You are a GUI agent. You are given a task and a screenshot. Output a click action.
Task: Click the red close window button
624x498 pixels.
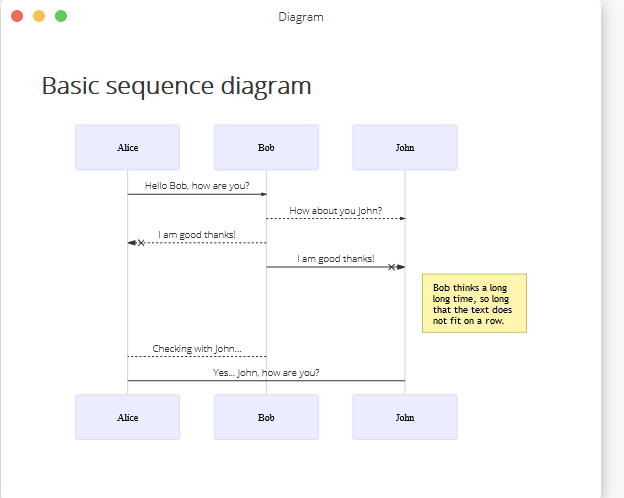pos(17,16)
